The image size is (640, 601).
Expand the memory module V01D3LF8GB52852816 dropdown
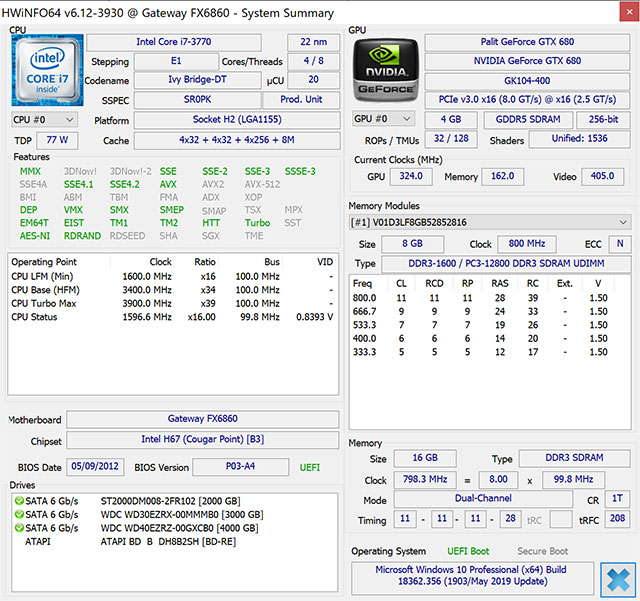tap(490, 223)
